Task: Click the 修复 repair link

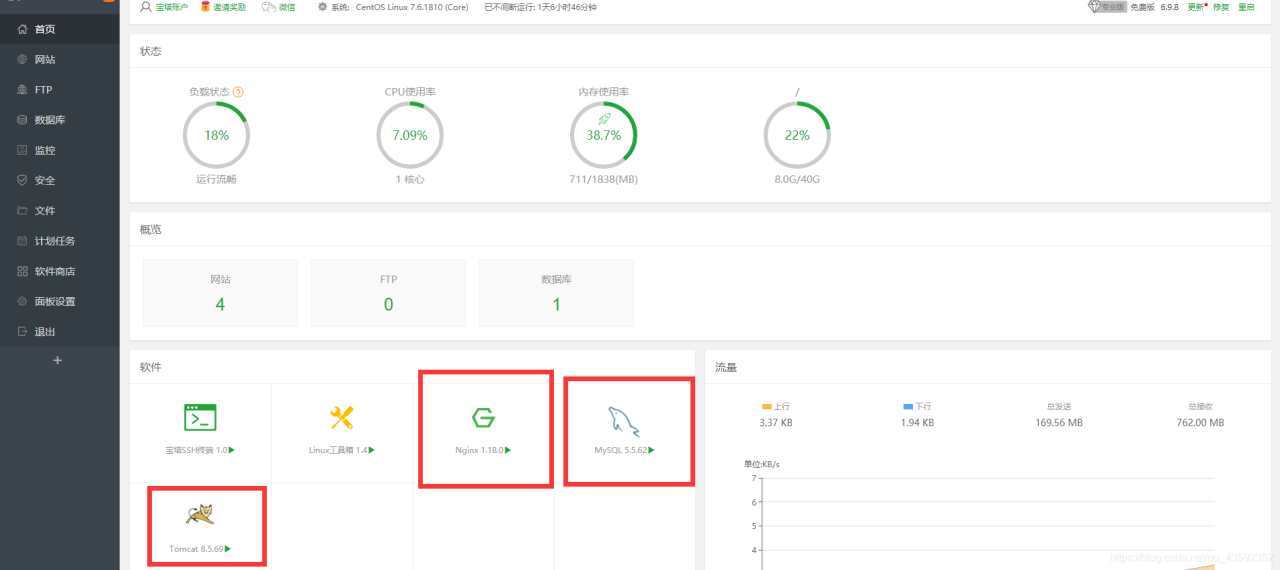Action: click(1221, 7)
